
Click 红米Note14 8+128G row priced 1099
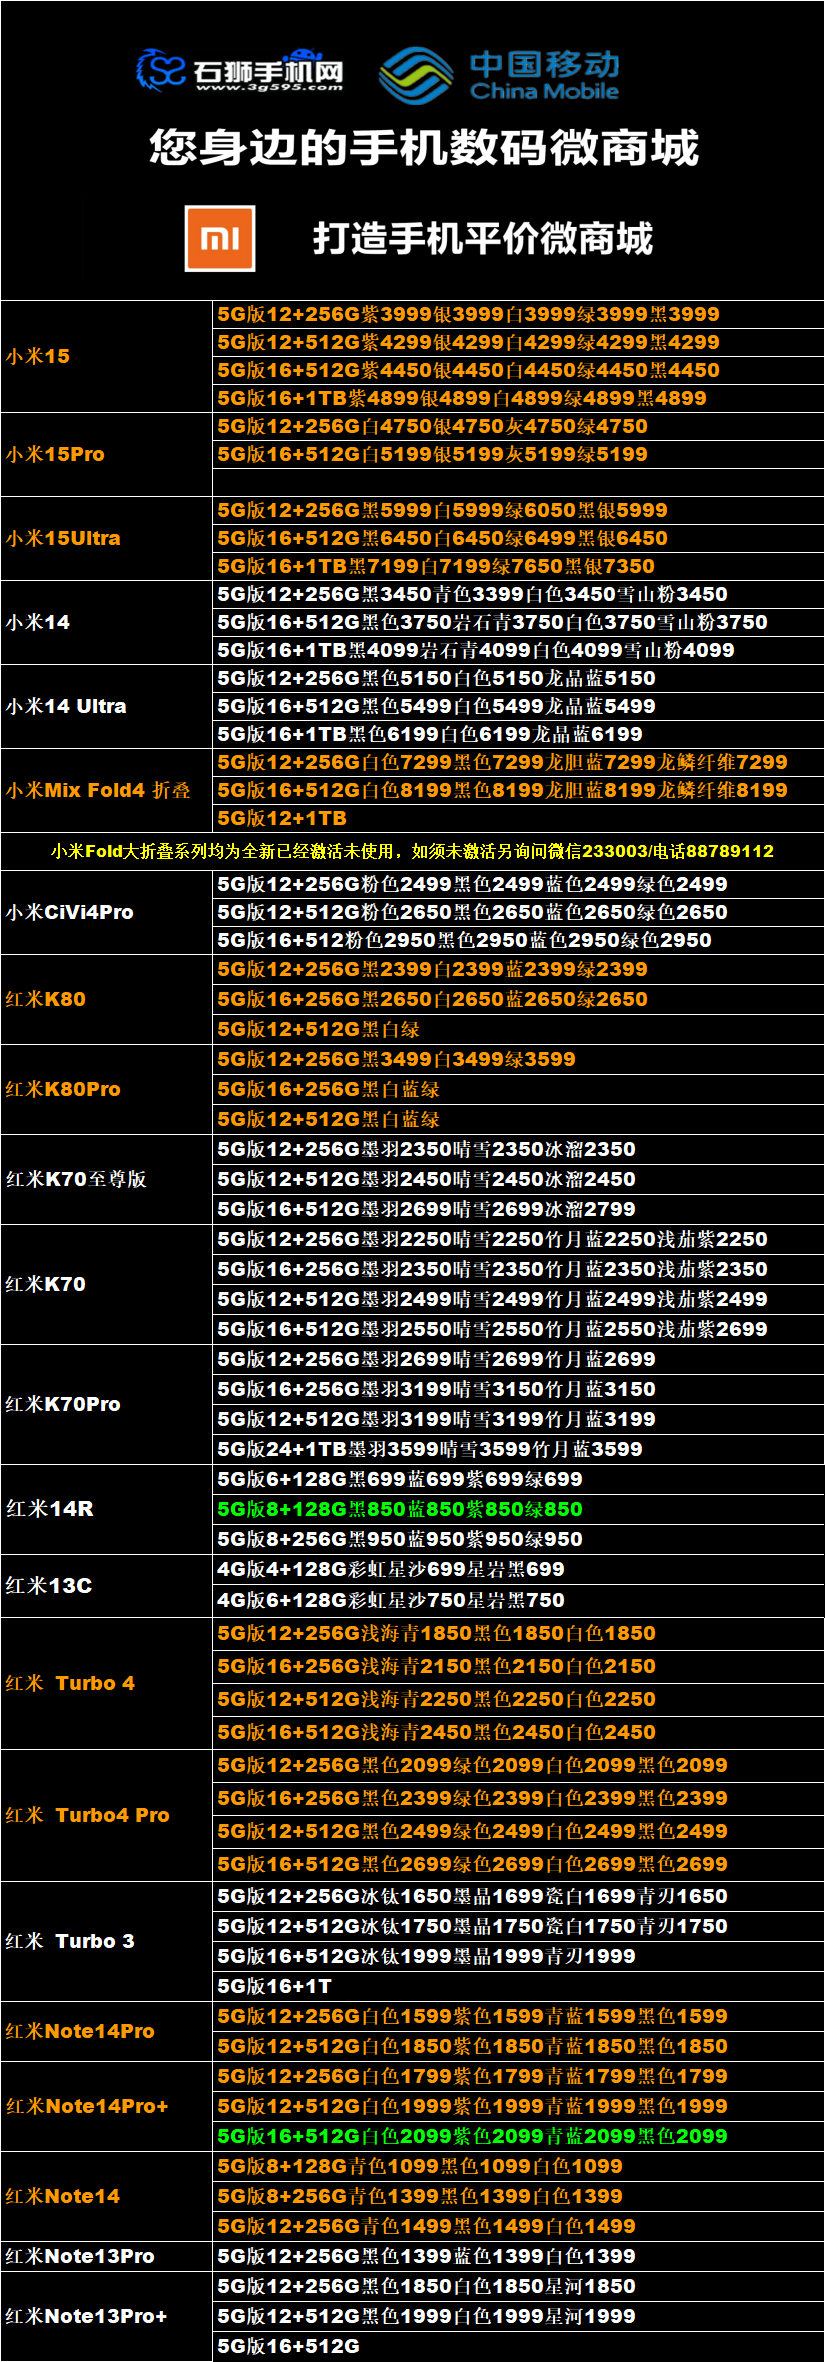(518, 2166)
